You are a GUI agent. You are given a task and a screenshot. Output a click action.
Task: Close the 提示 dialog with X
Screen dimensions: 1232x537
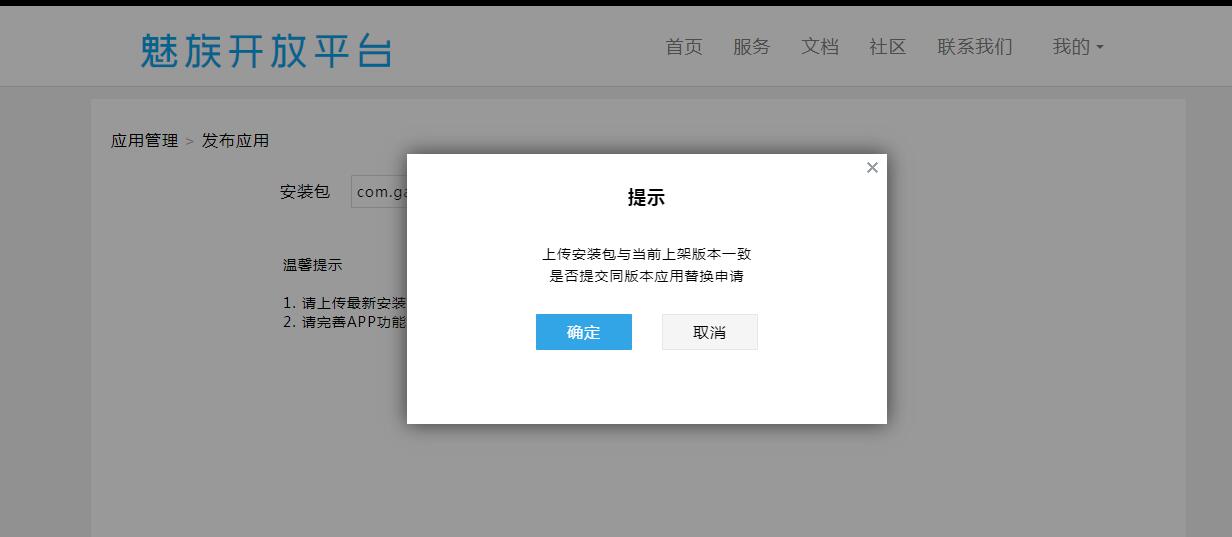point(872,167)
